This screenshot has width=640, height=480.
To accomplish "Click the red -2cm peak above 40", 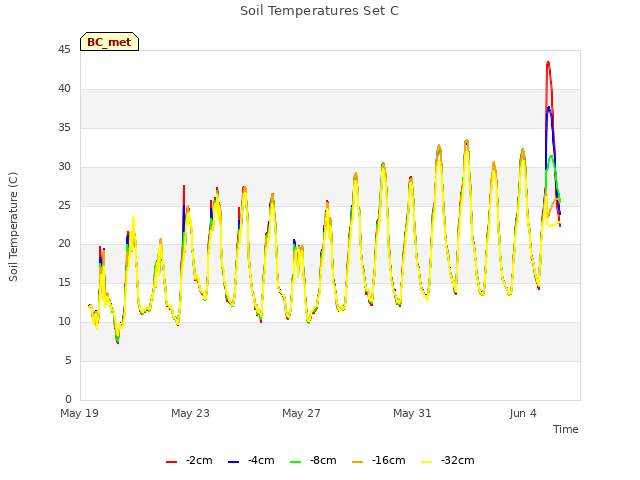I will point(548,62).
